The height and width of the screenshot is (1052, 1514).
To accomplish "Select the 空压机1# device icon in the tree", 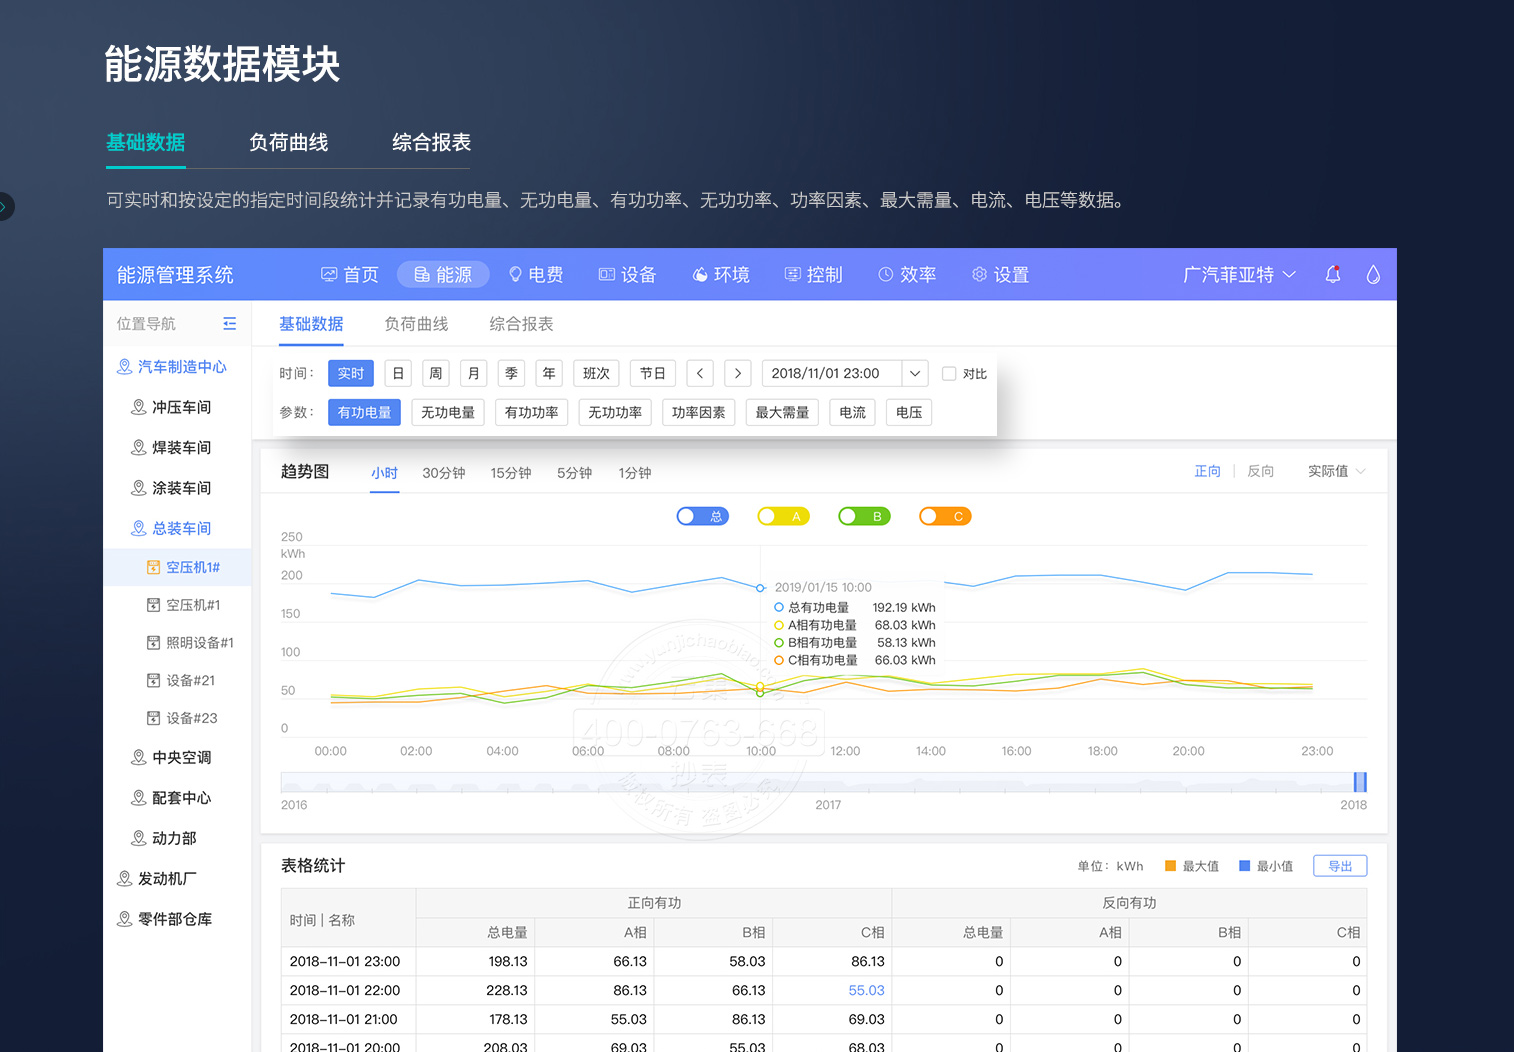I will (153, 567).
